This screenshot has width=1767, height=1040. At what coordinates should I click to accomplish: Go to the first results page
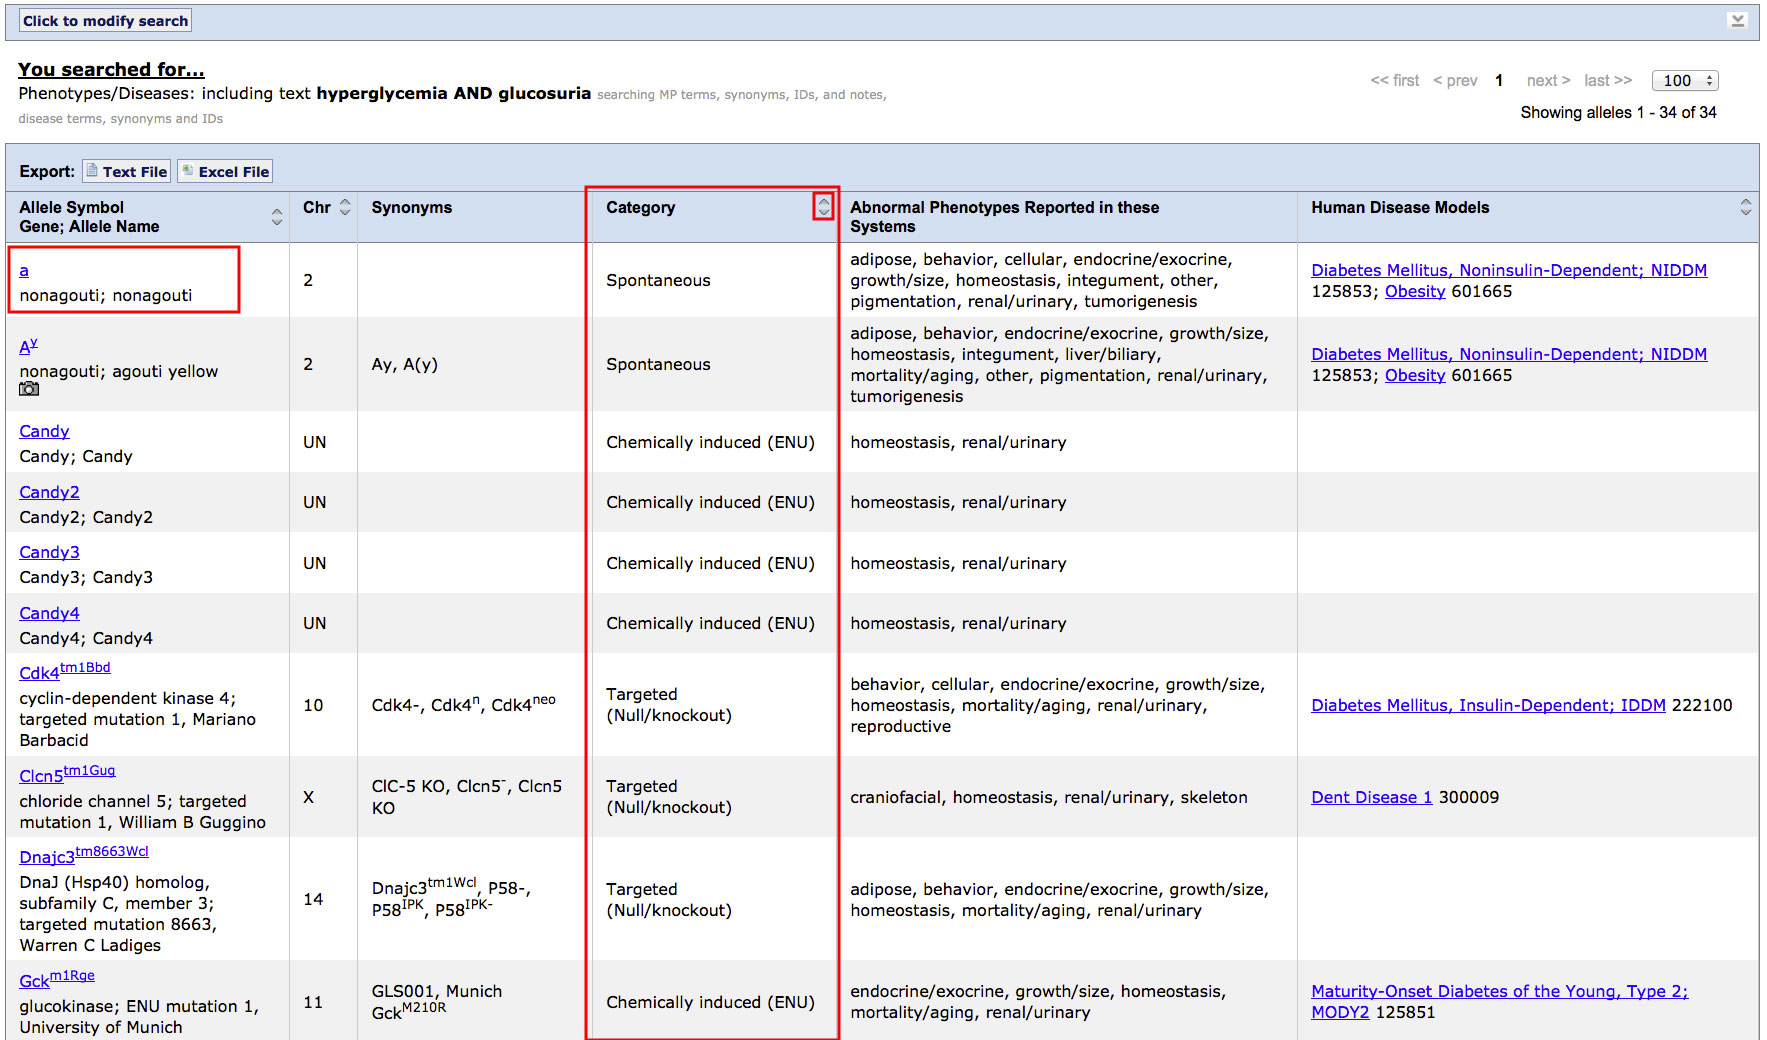(1394, 81)
